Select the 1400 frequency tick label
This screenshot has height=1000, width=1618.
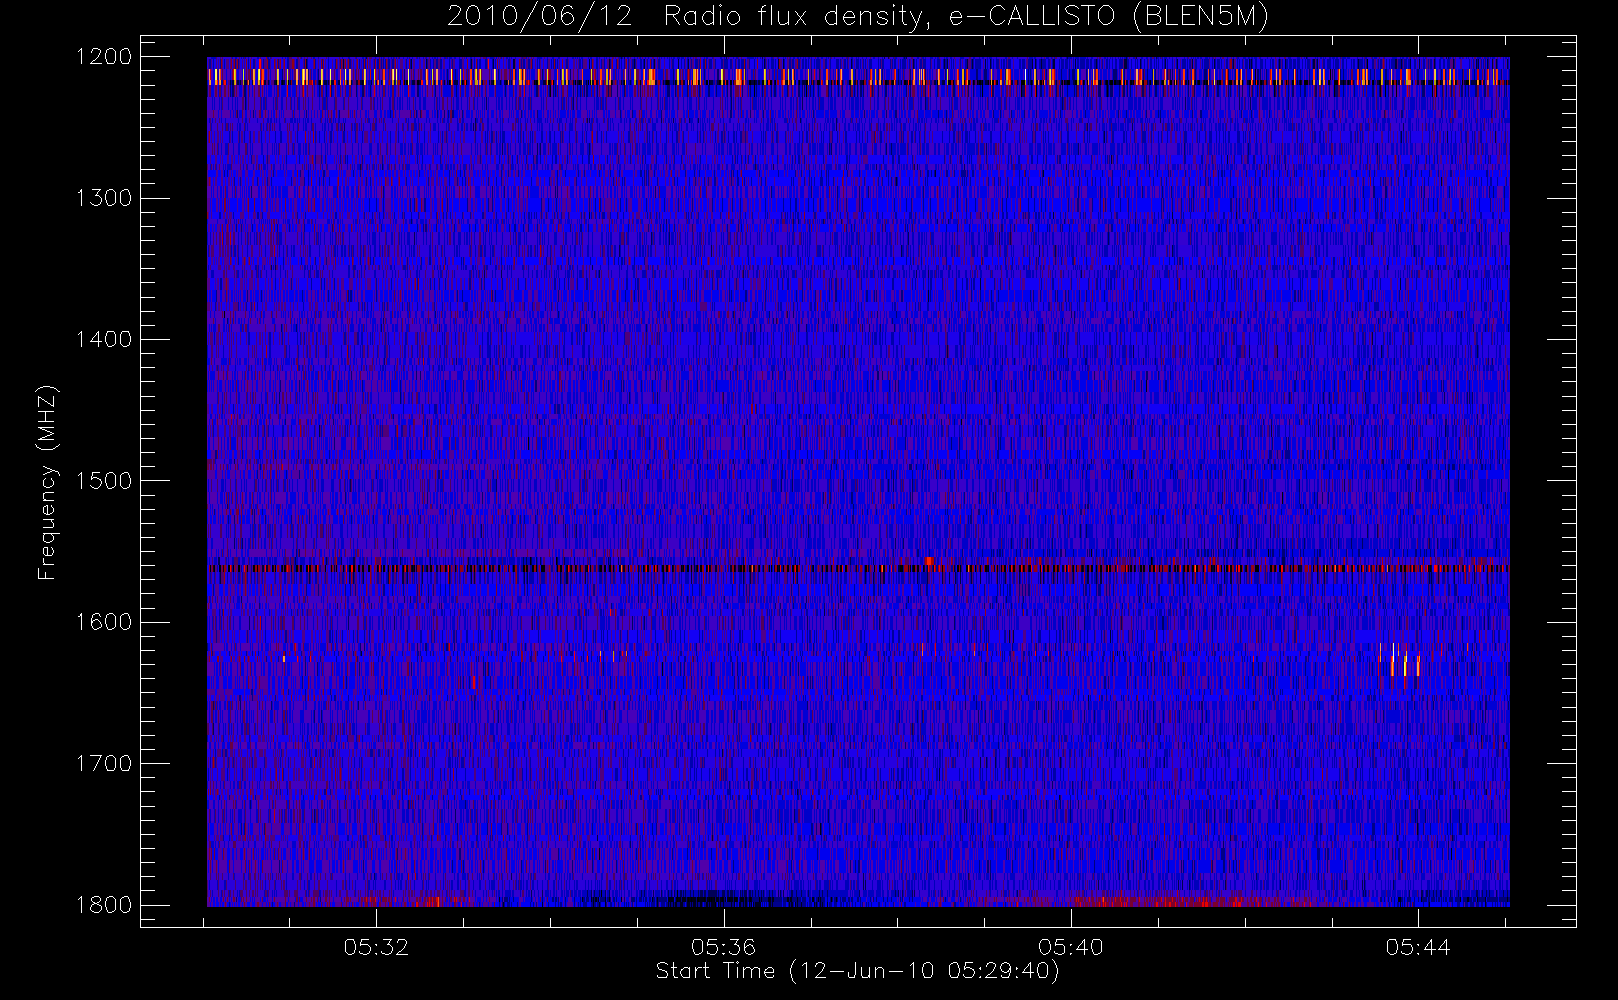click(104, 339)
